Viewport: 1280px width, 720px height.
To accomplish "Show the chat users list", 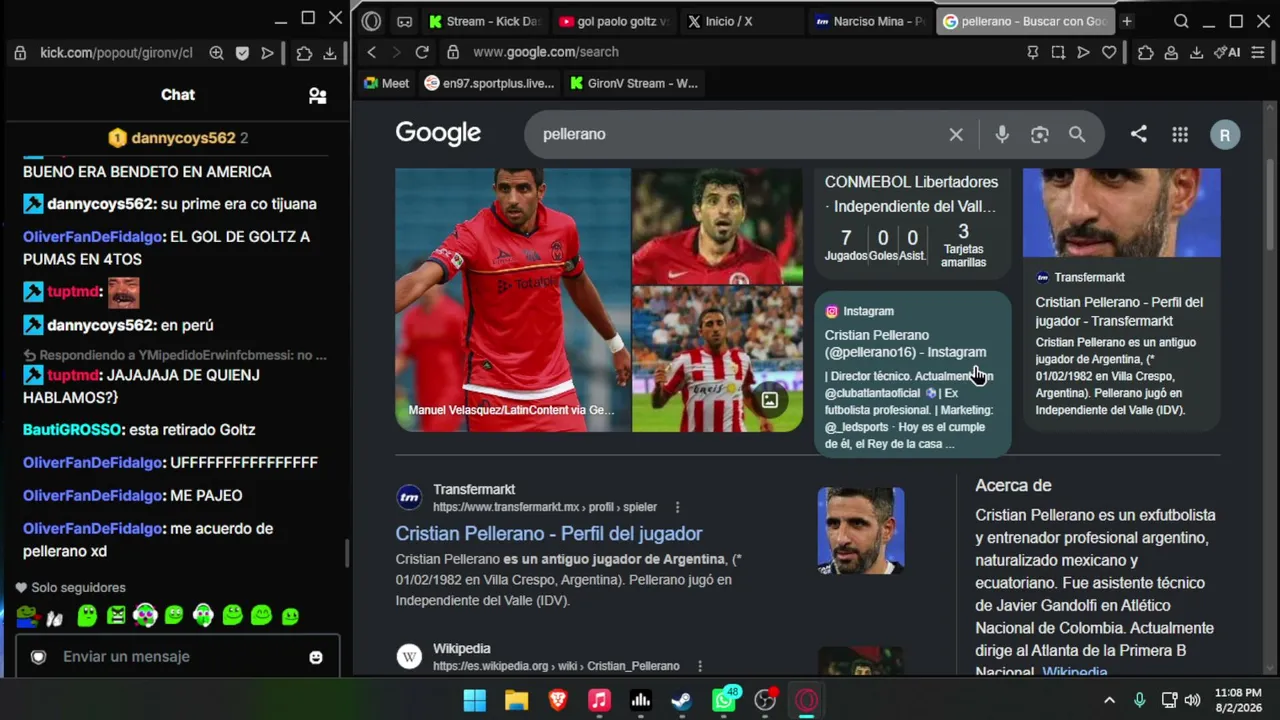I will pos(317,95).
